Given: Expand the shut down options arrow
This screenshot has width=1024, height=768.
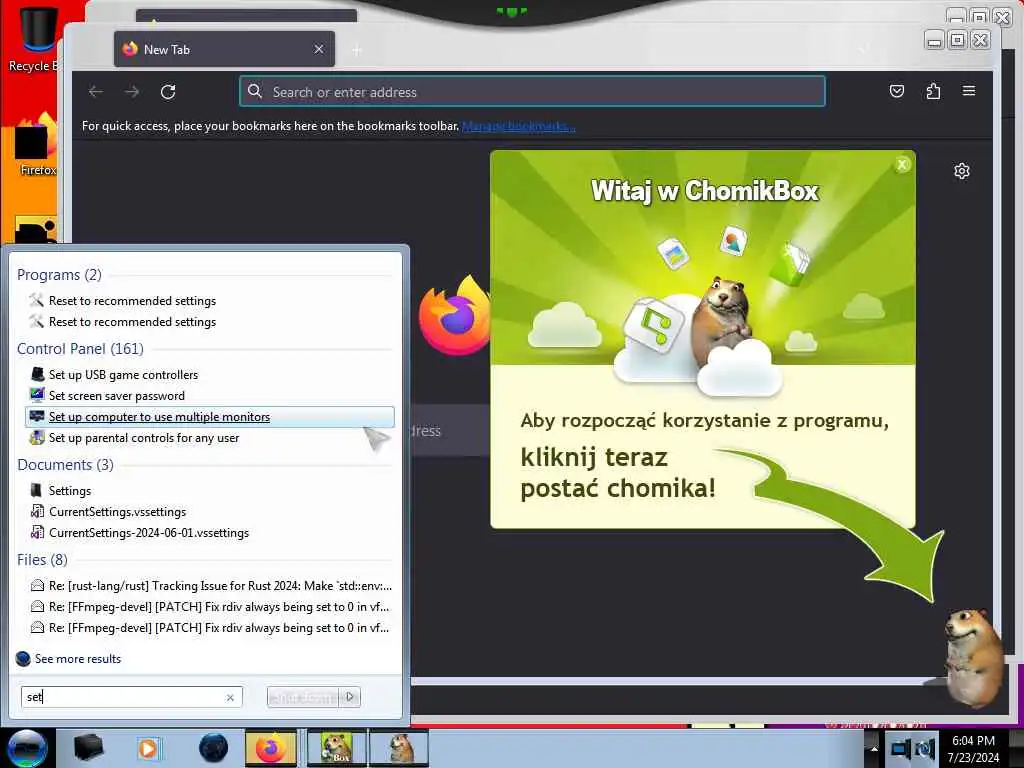Looking at the screenshot, I should 350,697.
